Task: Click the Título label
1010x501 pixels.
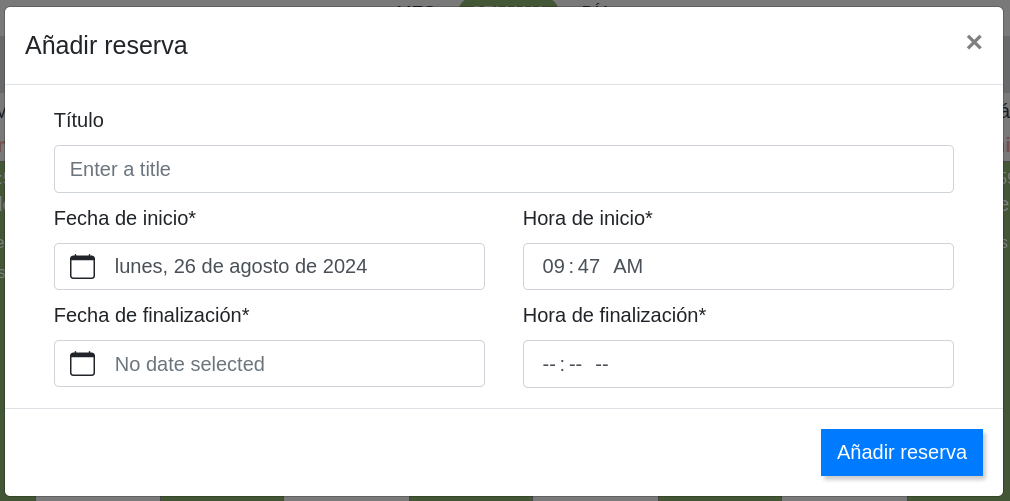Action: (x=79, y=120)
